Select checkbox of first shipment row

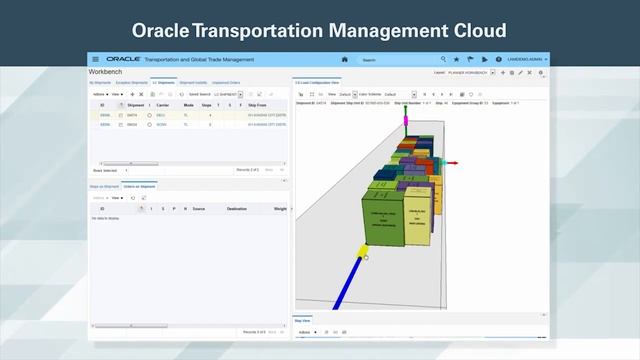[120, 116]
